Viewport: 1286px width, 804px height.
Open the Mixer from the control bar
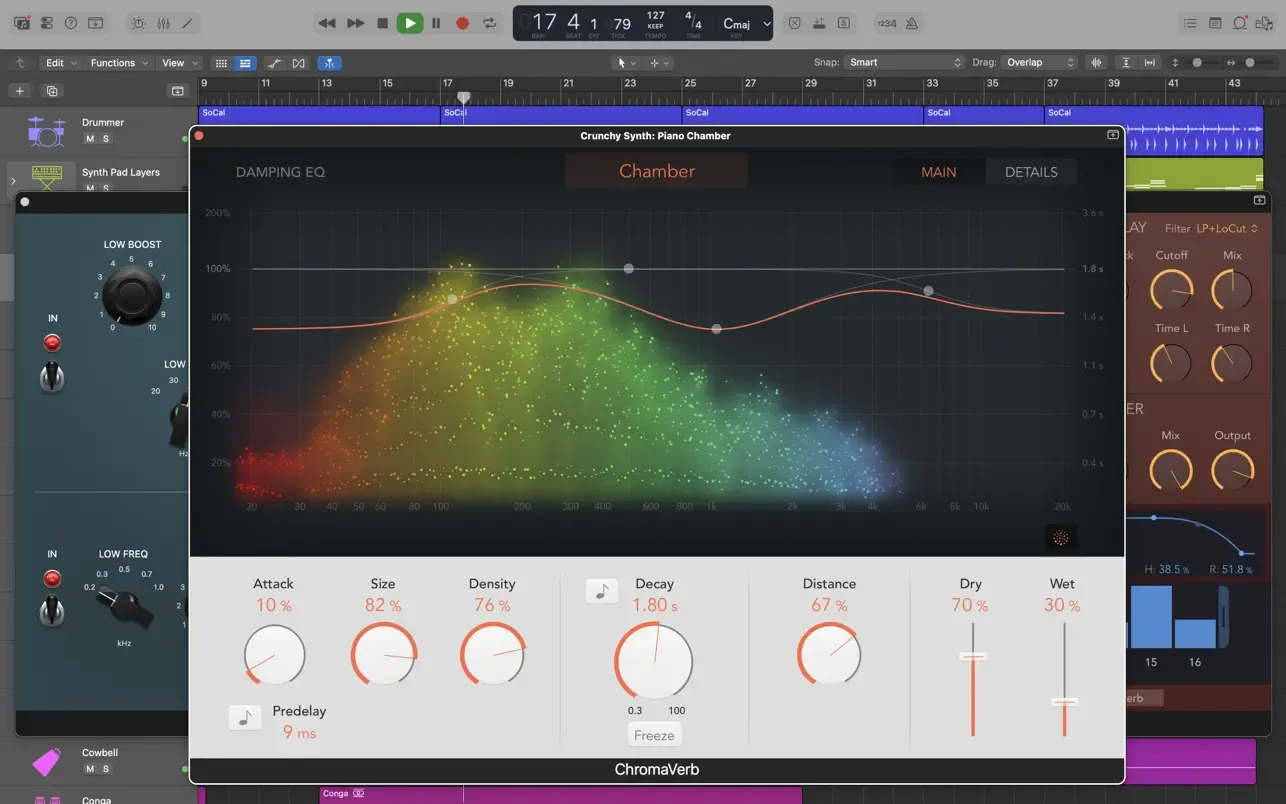coord(162,23)
